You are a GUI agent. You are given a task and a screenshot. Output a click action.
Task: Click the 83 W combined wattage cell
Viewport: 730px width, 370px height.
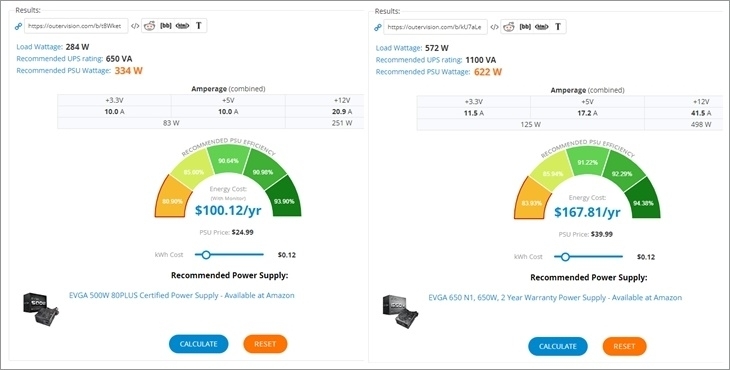click(x=171, y=123)
